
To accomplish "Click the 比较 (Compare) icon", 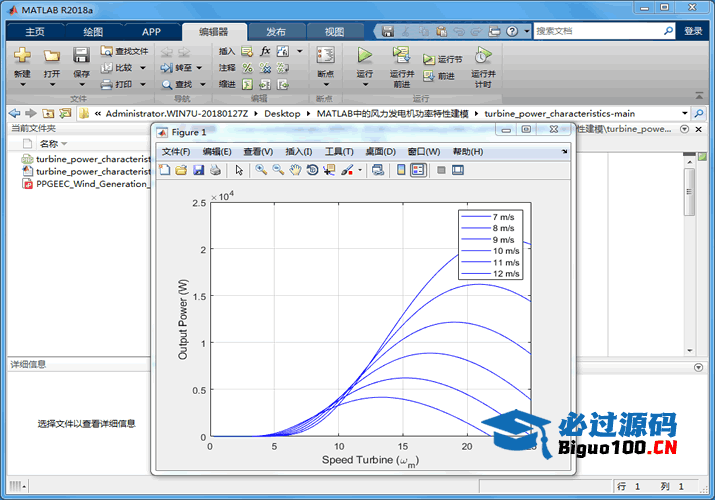I will (106, 68).
